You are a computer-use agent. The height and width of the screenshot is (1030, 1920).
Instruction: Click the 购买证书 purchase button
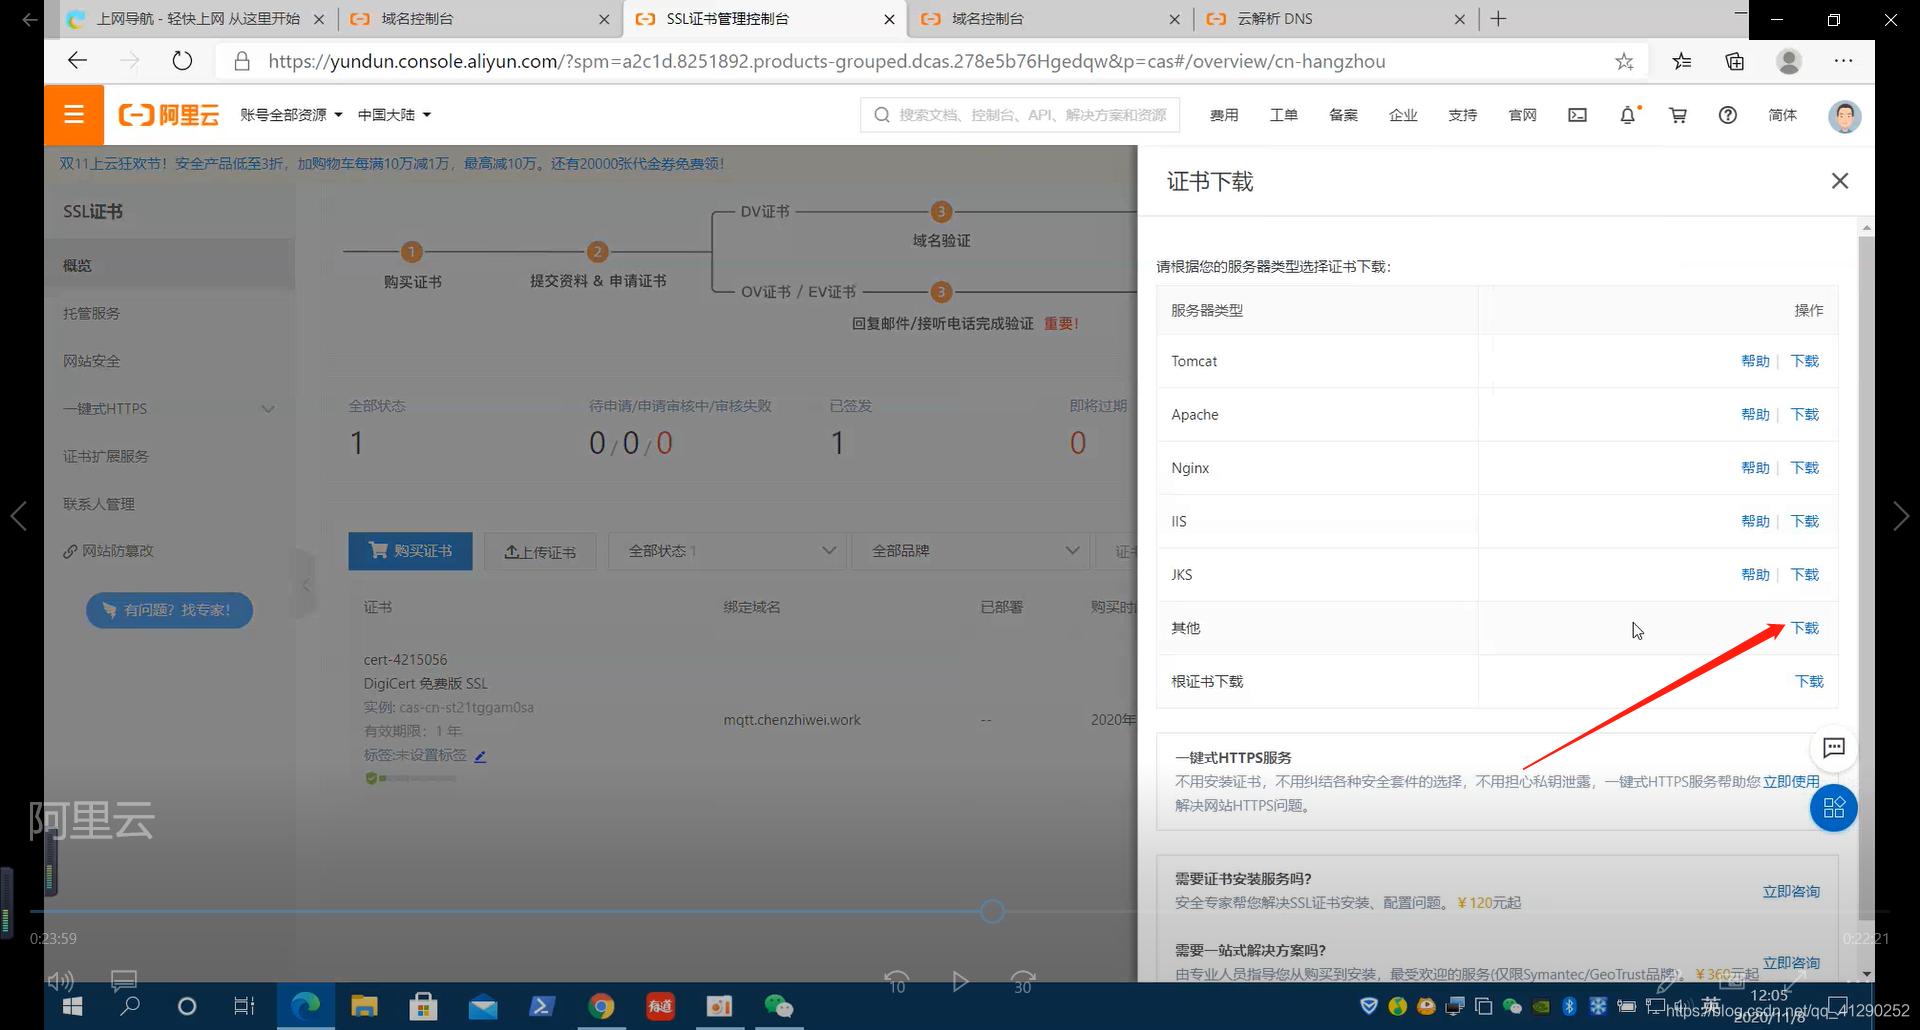coord(410,551)
